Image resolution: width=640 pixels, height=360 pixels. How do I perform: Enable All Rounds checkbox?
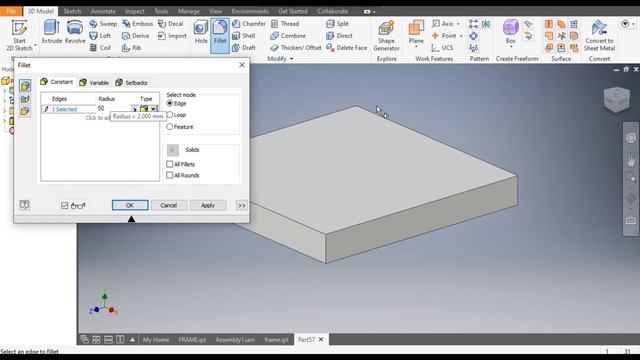(x=170, y=175)
